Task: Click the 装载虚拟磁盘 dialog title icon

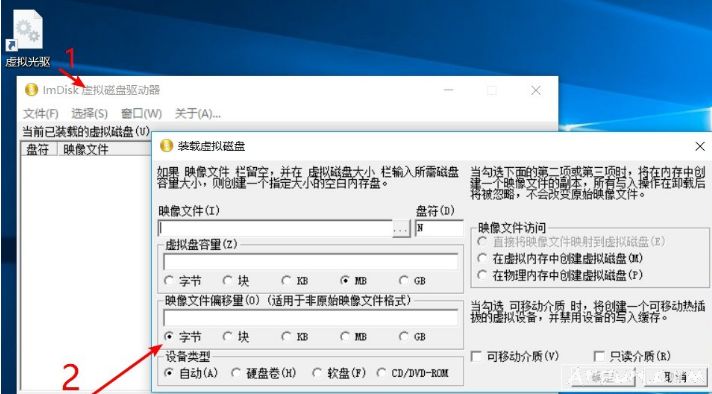Action: coord(167,146)
